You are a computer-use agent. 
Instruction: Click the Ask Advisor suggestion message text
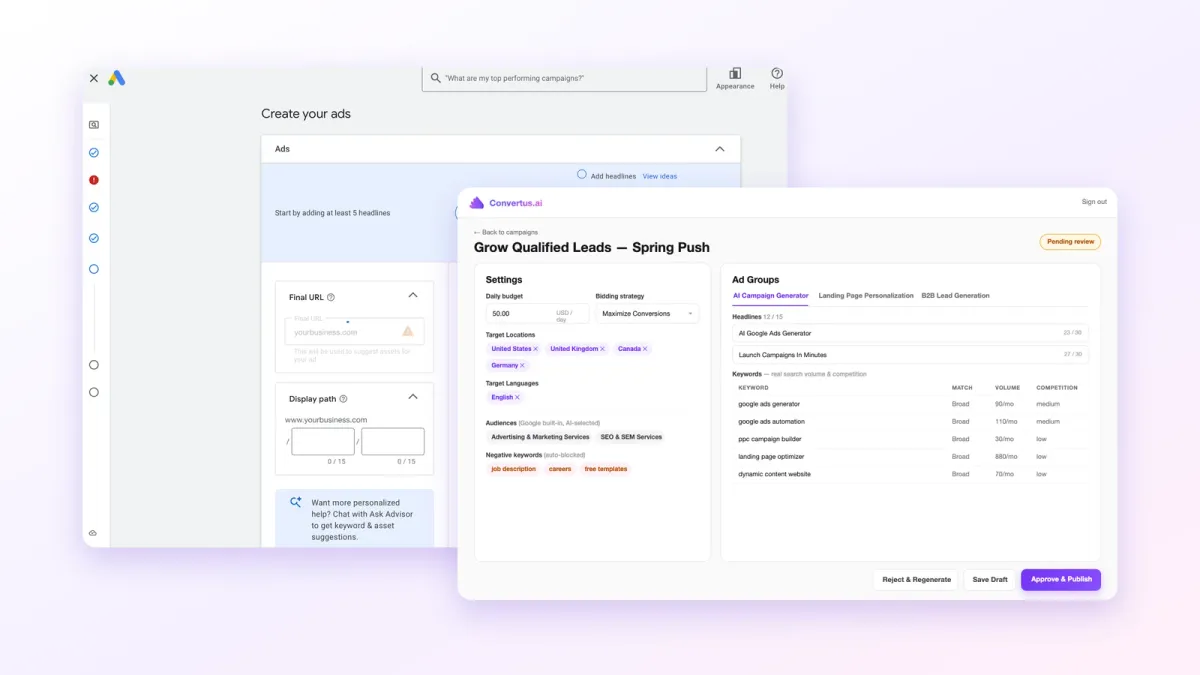coord(361,520)
